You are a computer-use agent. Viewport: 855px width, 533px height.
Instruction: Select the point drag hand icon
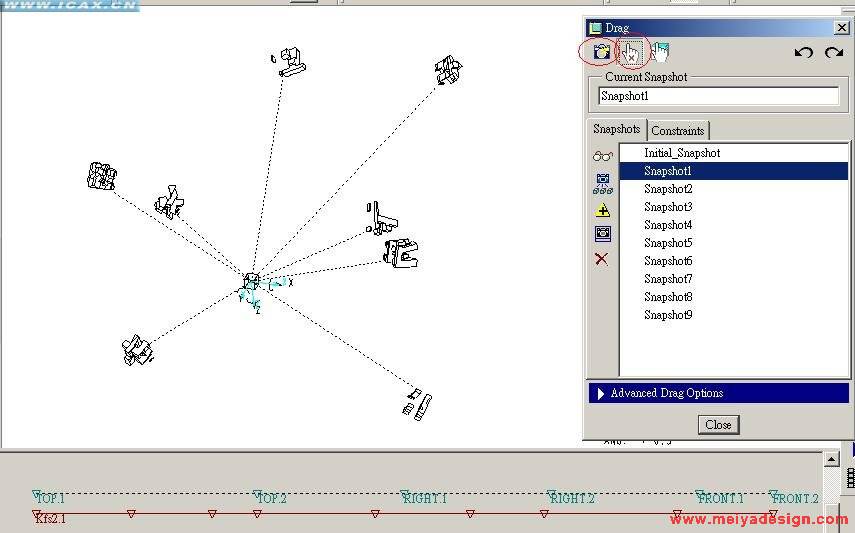[631, 52]
